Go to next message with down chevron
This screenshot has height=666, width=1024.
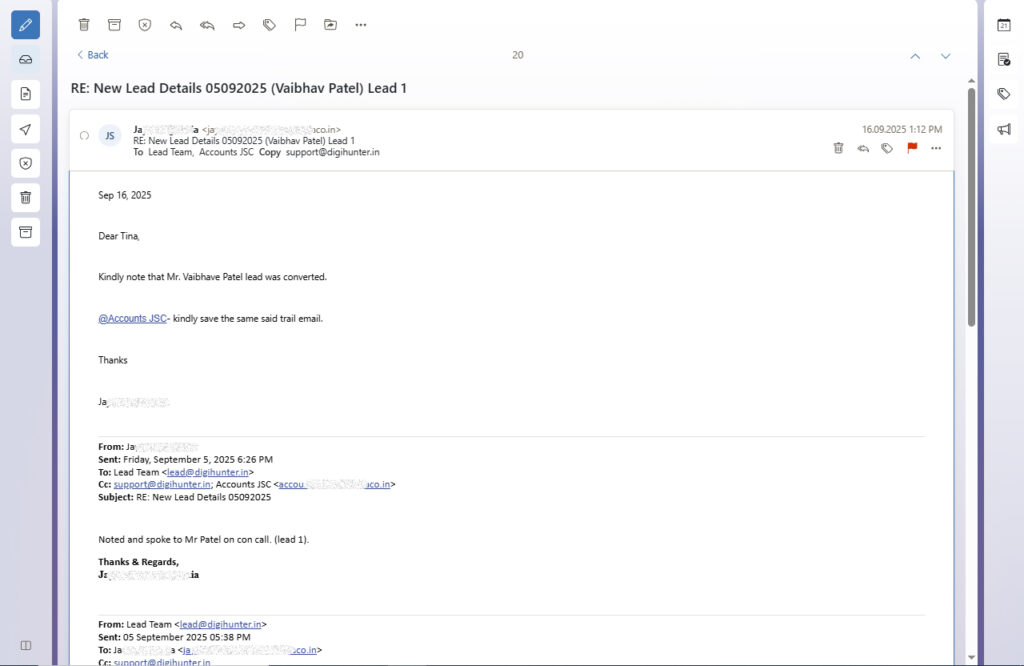(x=945, y=56)
